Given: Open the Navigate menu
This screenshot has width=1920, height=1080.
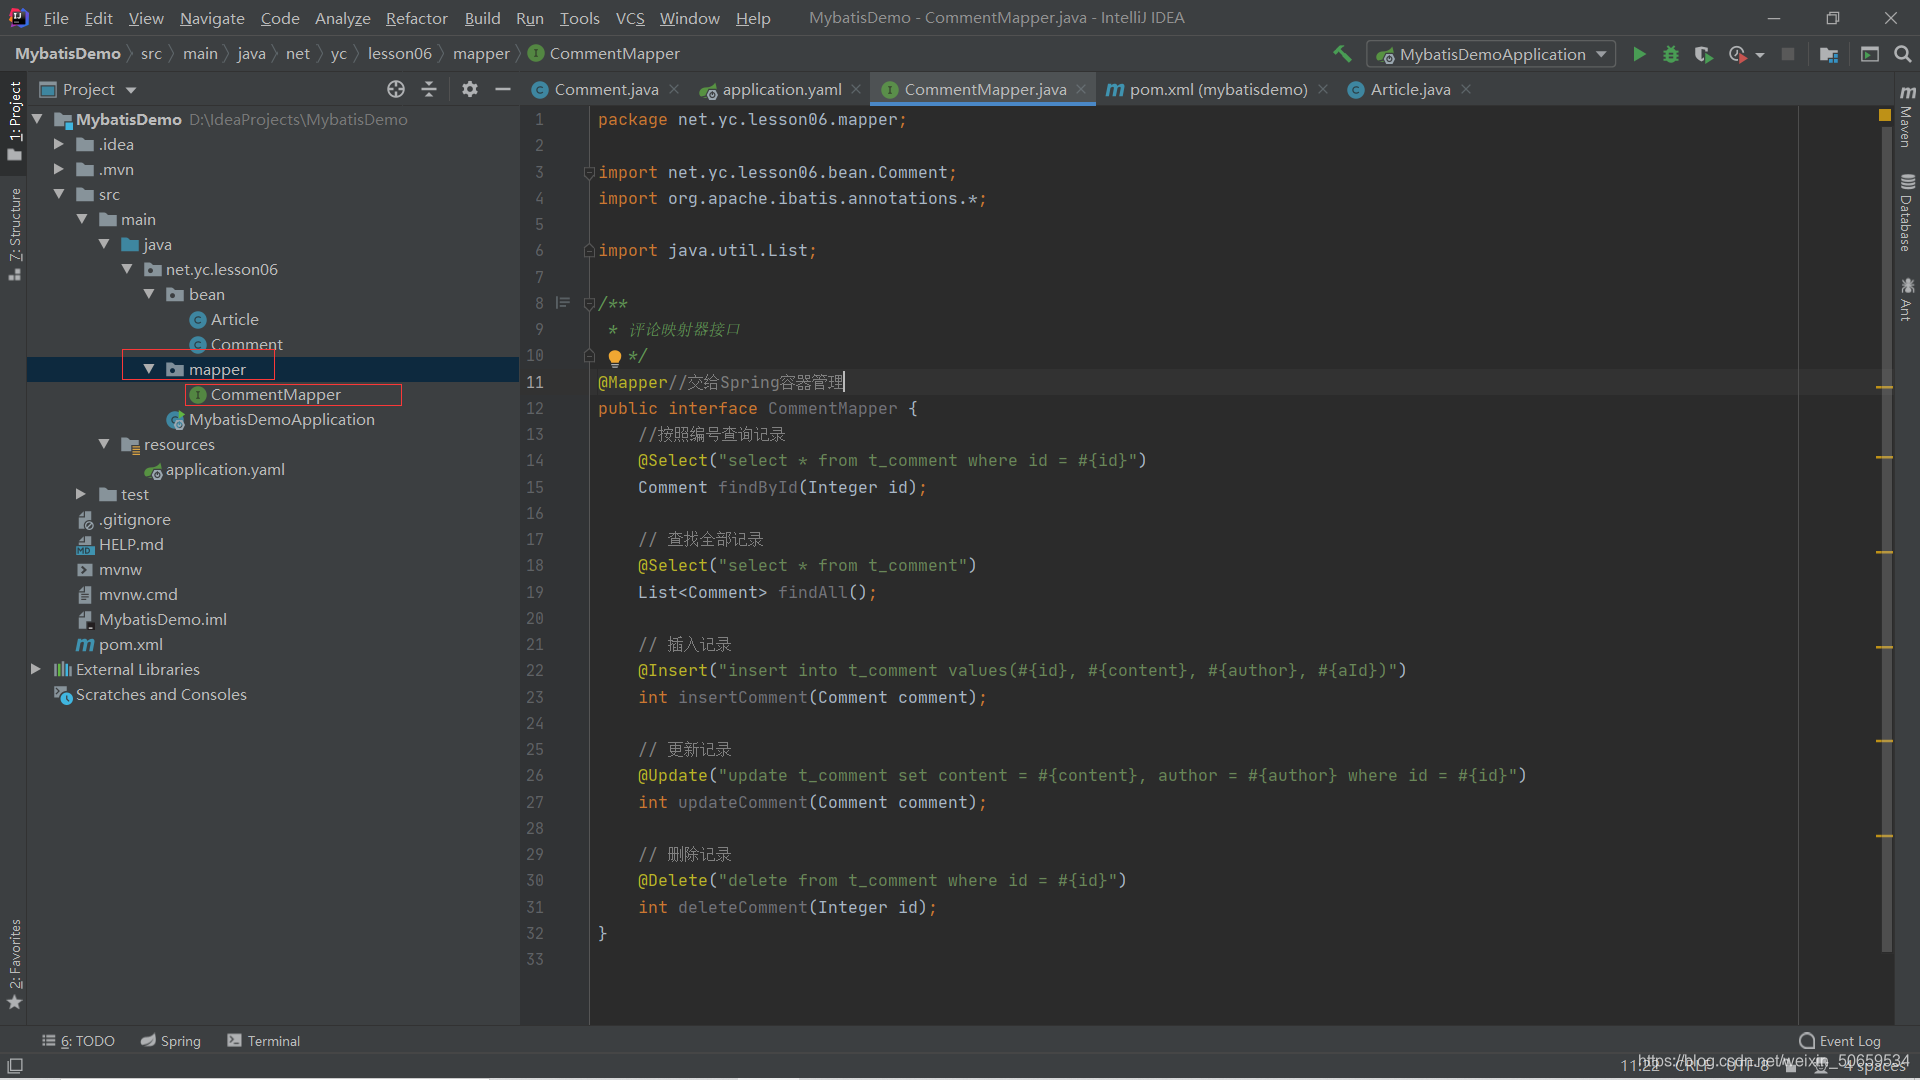Looking at the screenshot, I should (x=210, y=17).
